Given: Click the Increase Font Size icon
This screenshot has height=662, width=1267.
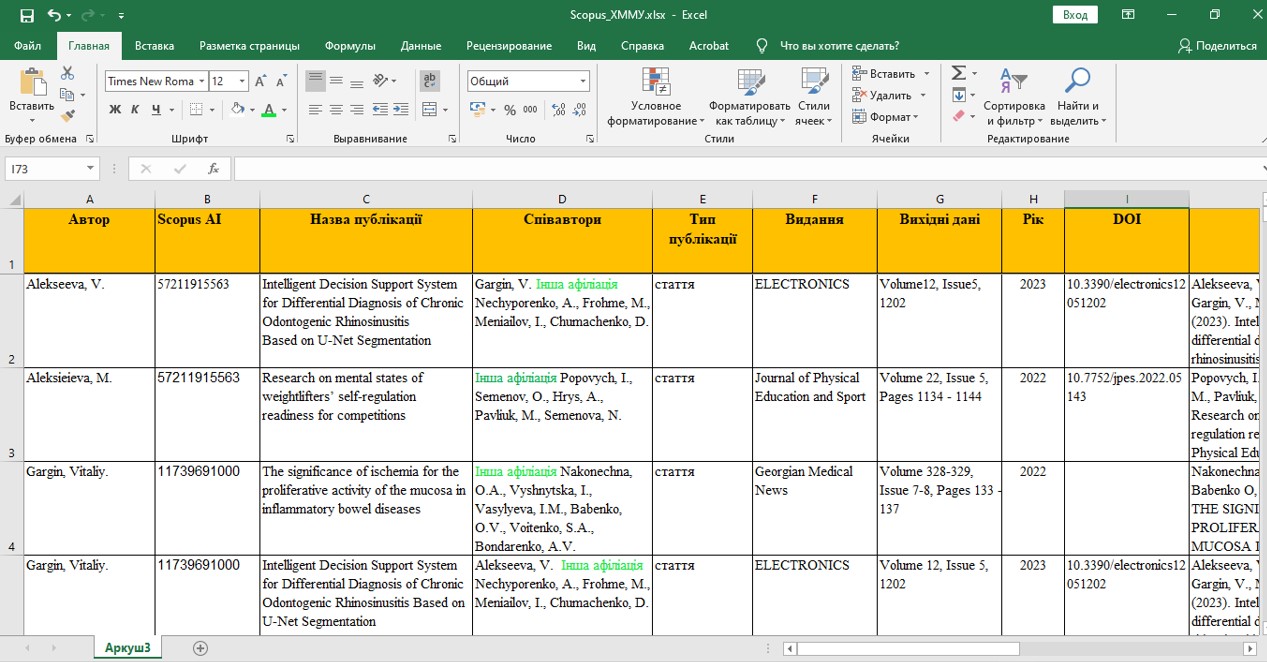Looking at the screenshot, I should coord(261,81).
